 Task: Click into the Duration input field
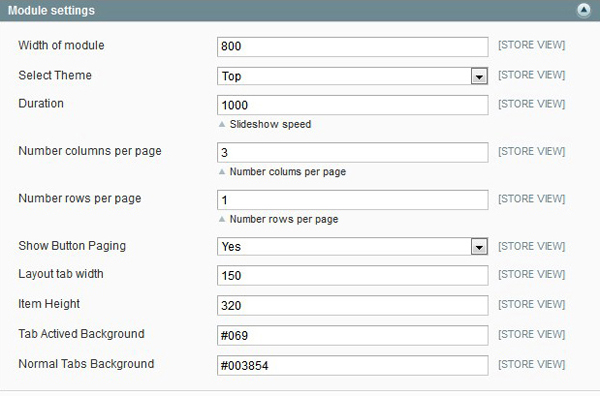(352, 105)
